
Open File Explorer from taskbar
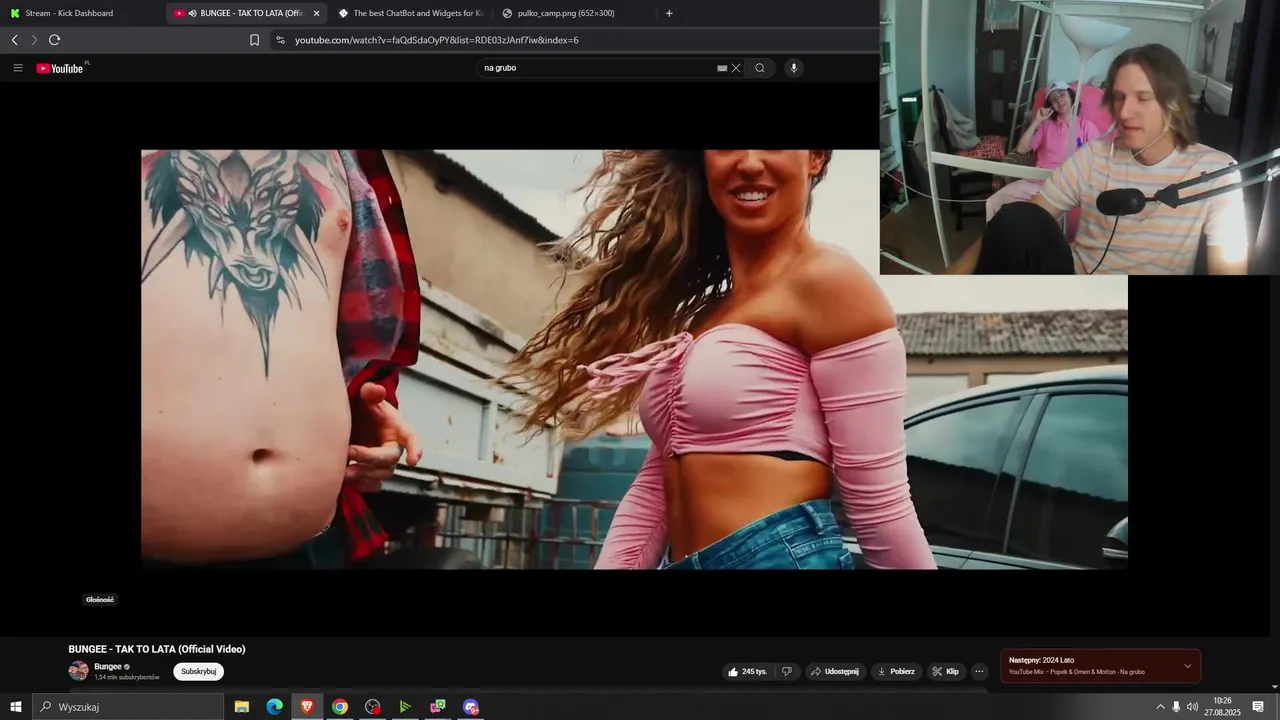(x=242, y=707)
